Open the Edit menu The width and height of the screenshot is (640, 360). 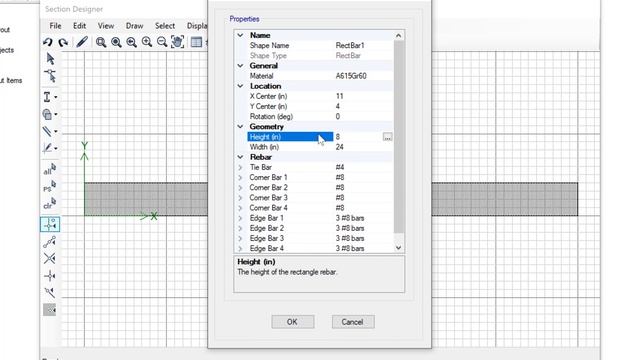click(x=80, y=26)
